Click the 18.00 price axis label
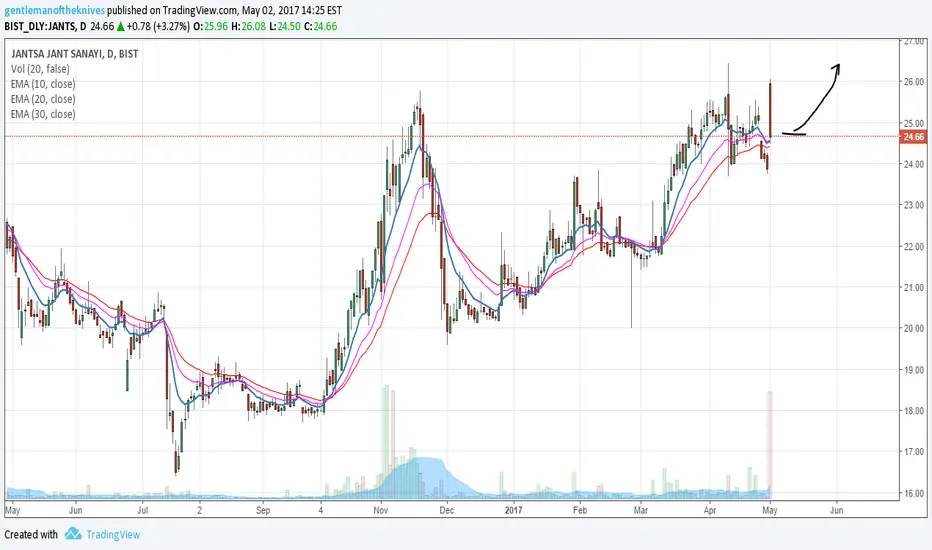 (x=914, y=411)
